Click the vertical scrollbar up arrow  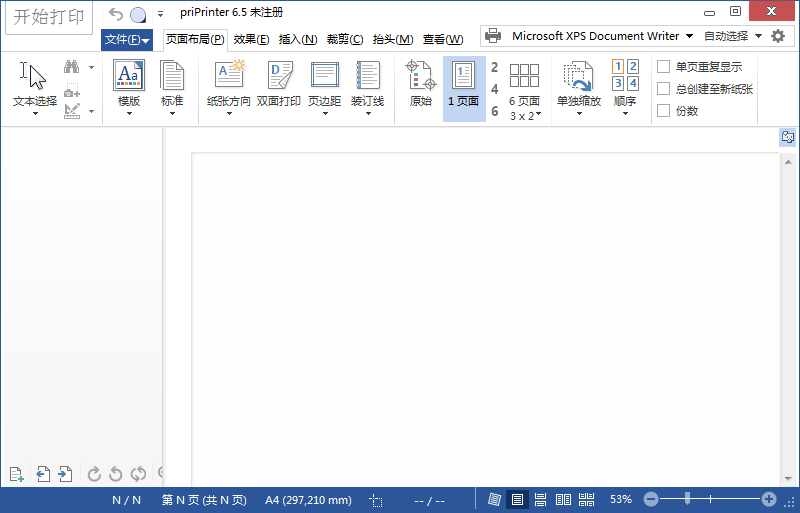pos(788,162)
